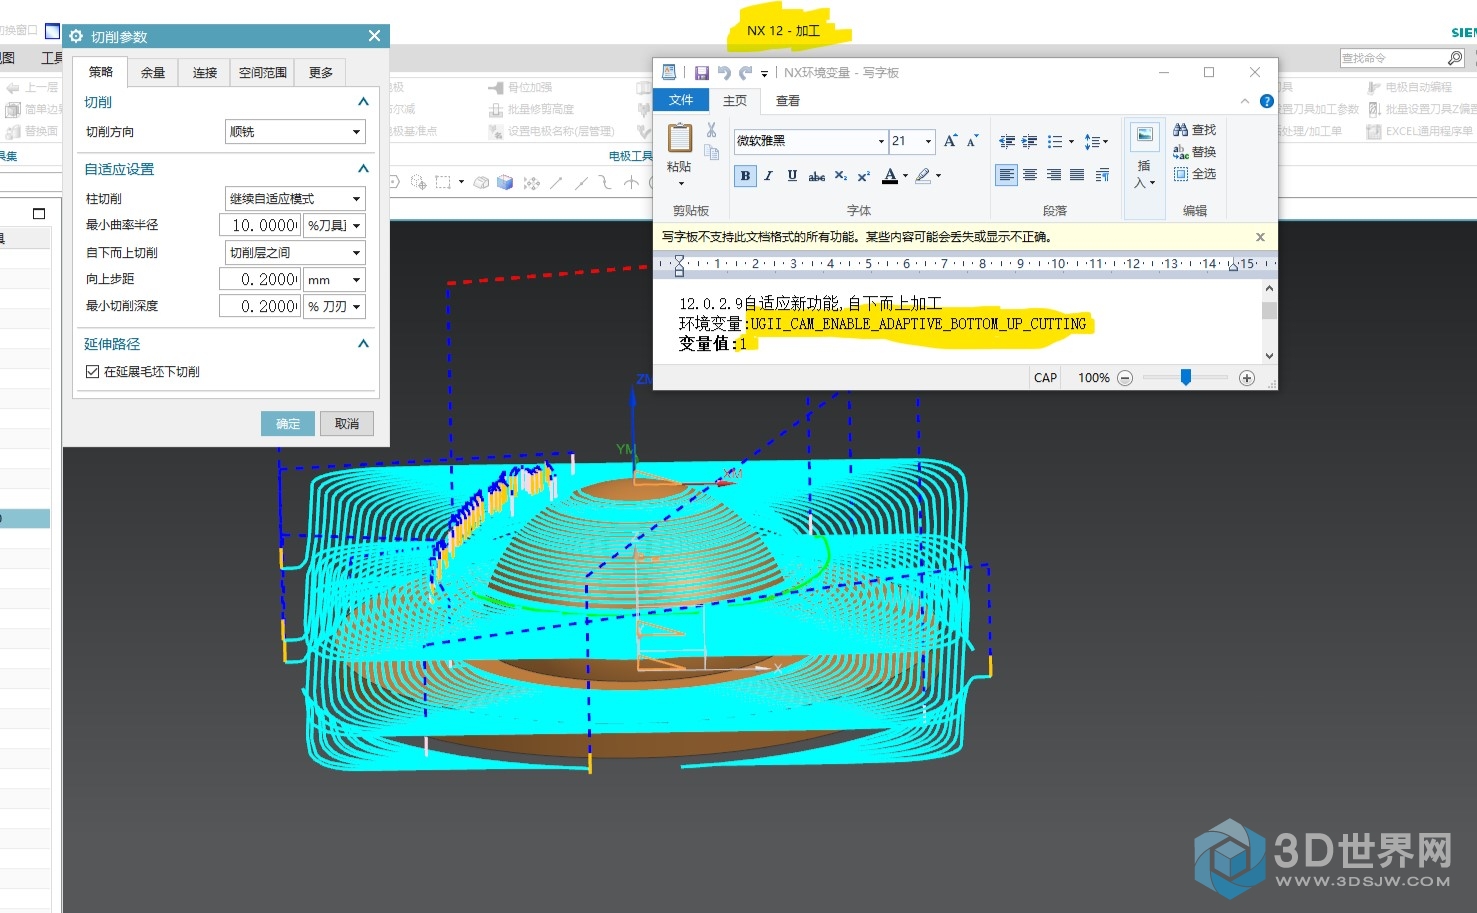Align text right in WordPad
Viewport: 1477px width, 913px height.
click(x=1054, y=175)
